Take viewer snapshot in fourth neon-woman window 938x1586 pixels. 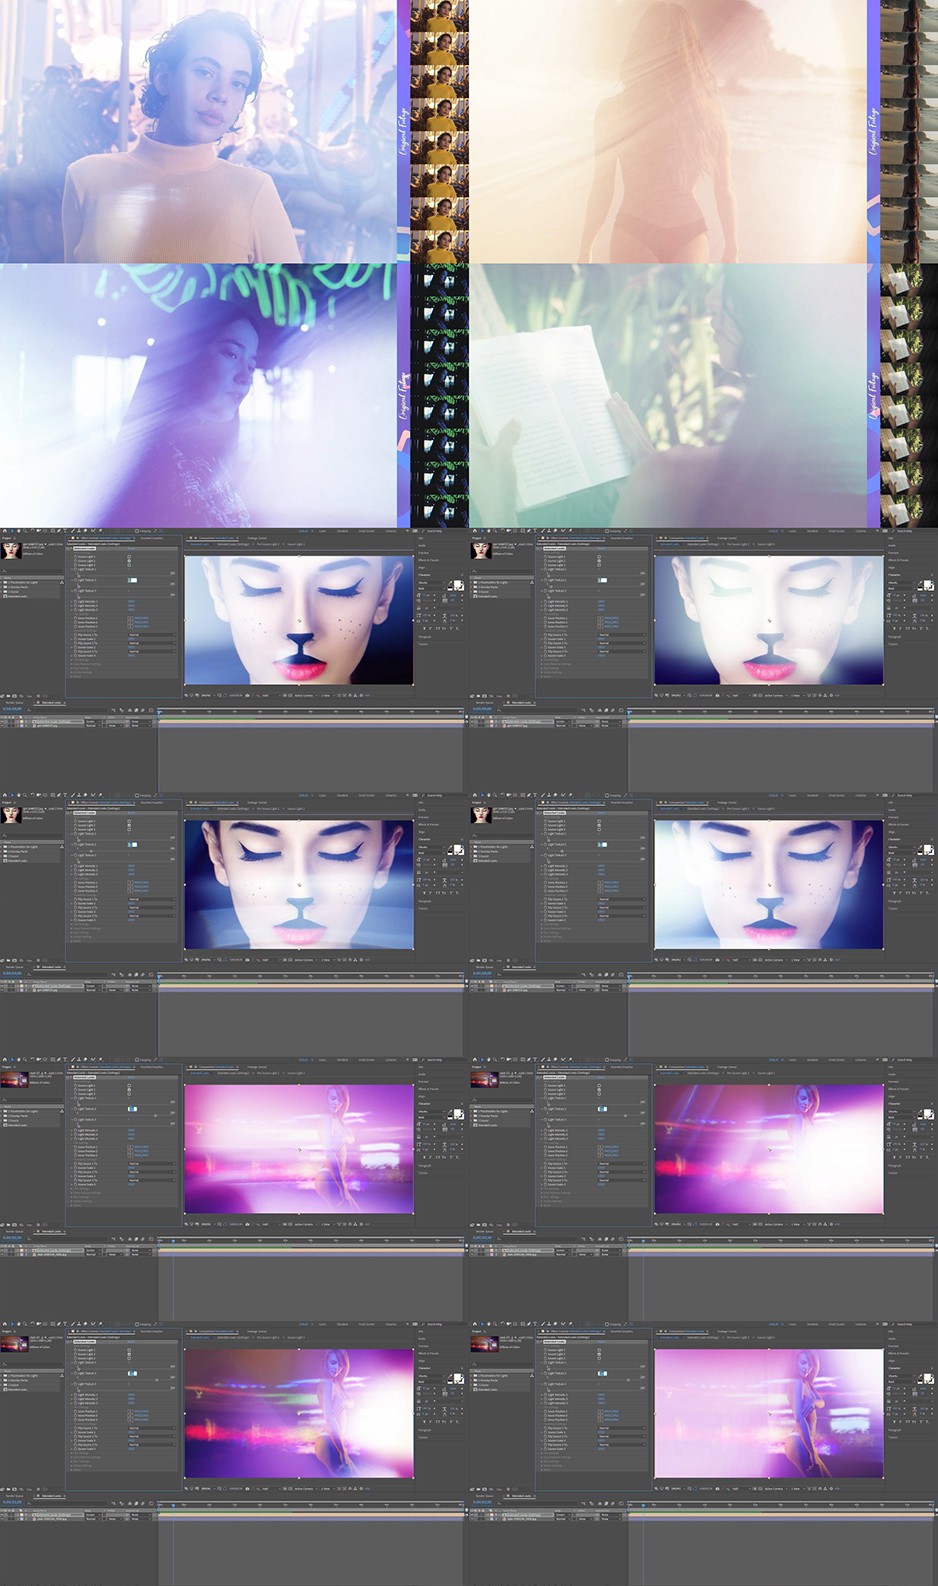(x=716, y=1489)
